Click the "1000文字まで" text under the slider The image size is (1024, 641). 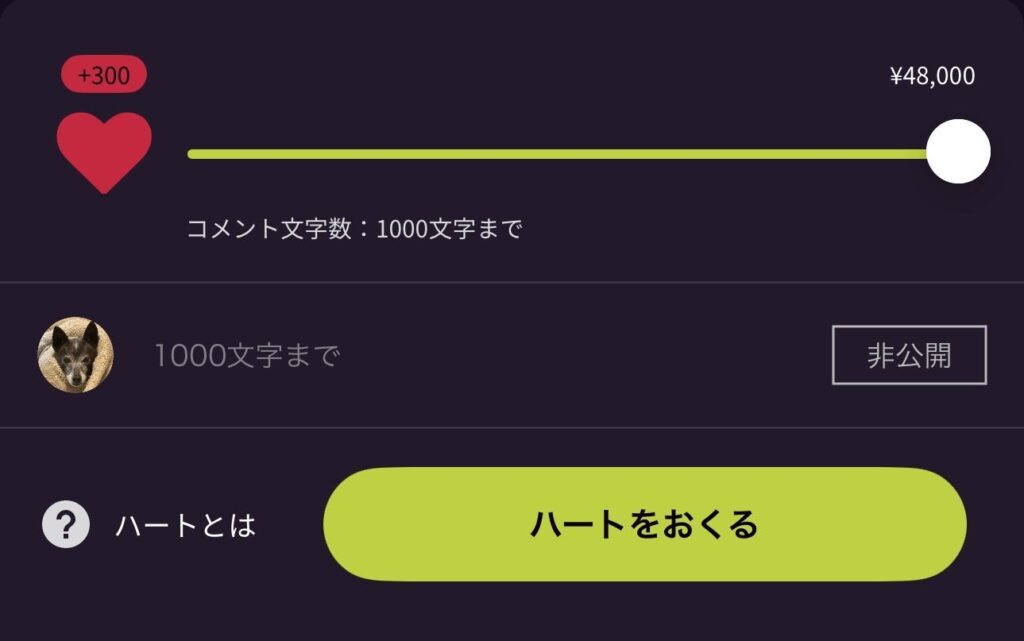450,229
